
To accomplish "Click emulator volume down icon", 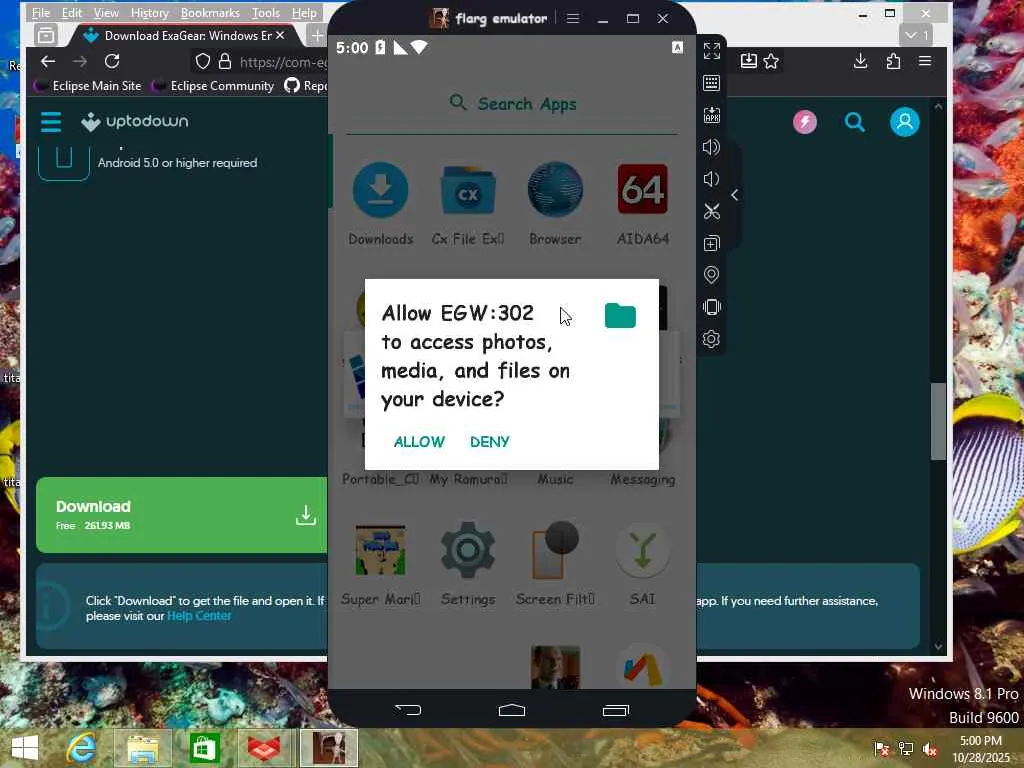I will coord(712,179).
